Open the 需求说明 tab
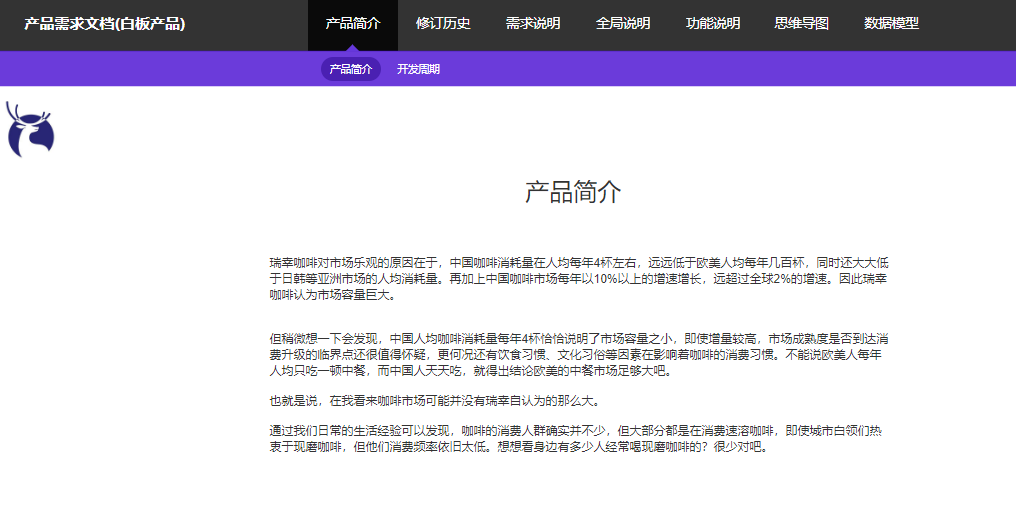 tap(533, 24)
